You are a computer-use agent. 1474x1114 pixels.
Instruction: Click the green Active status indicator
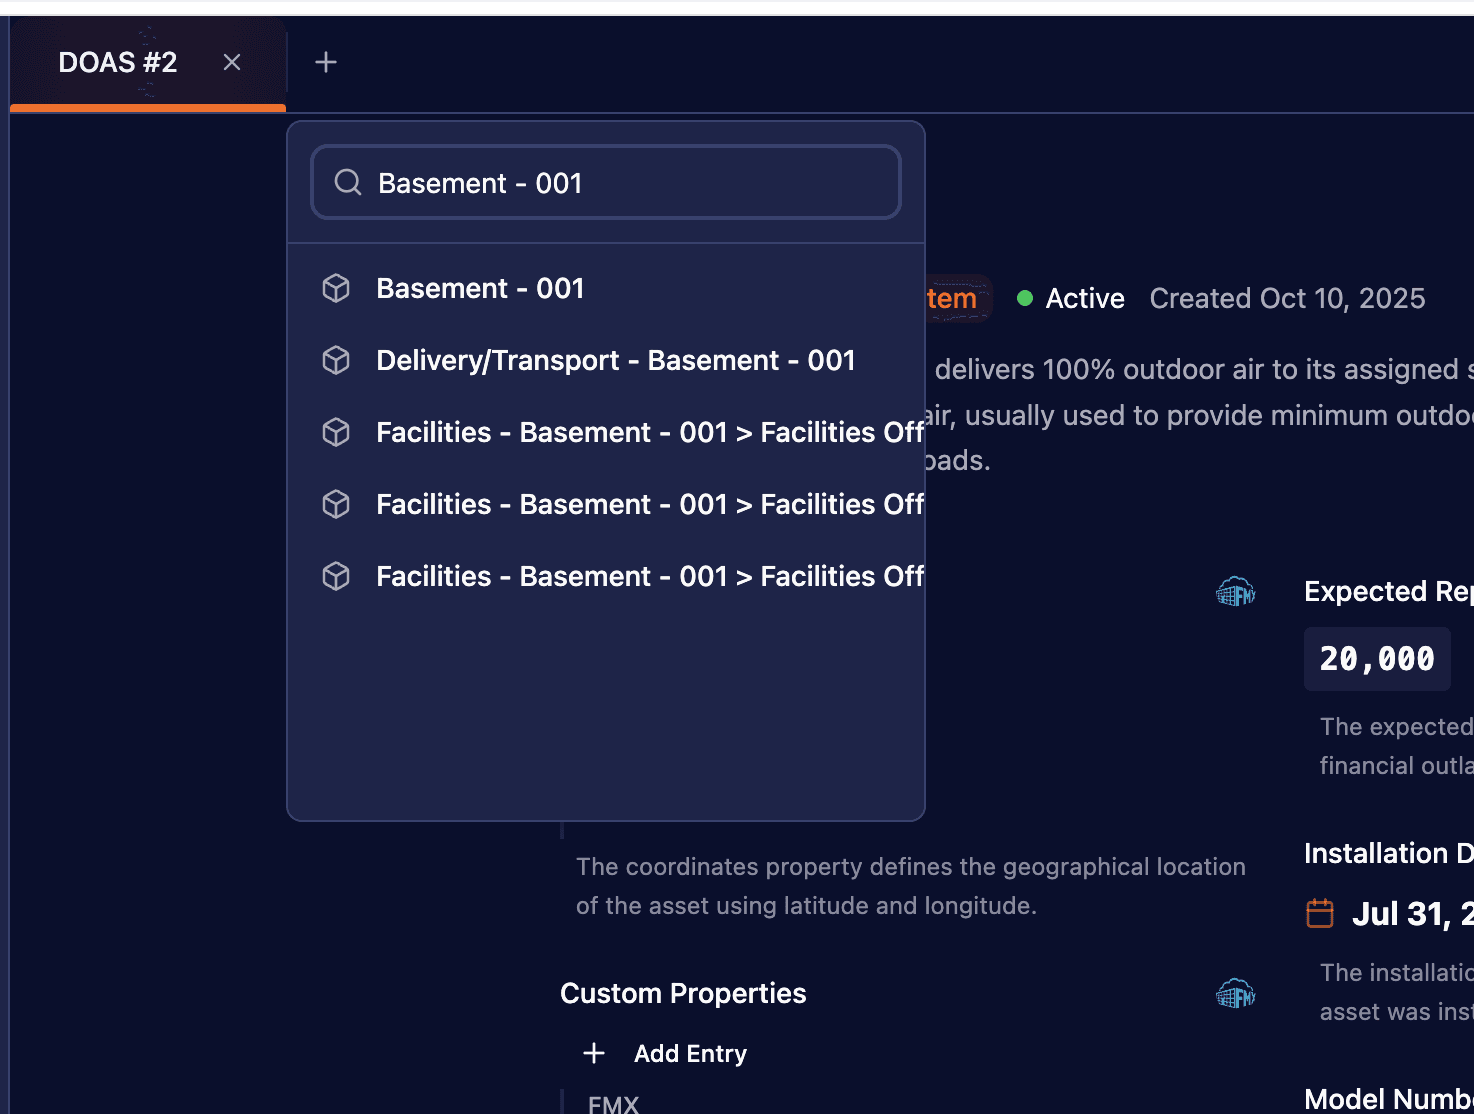1025,298
